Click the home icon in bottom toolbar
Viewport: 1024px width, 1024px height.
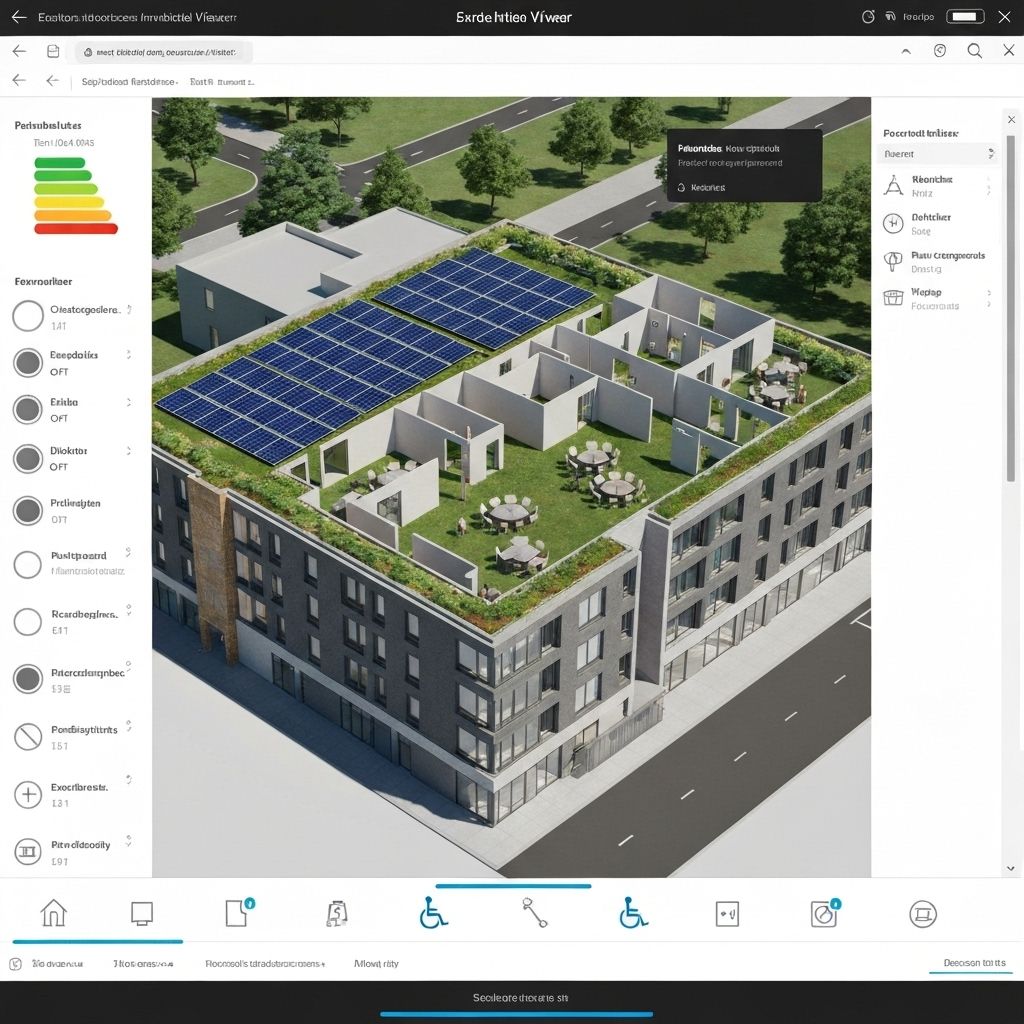pos(53,913)
